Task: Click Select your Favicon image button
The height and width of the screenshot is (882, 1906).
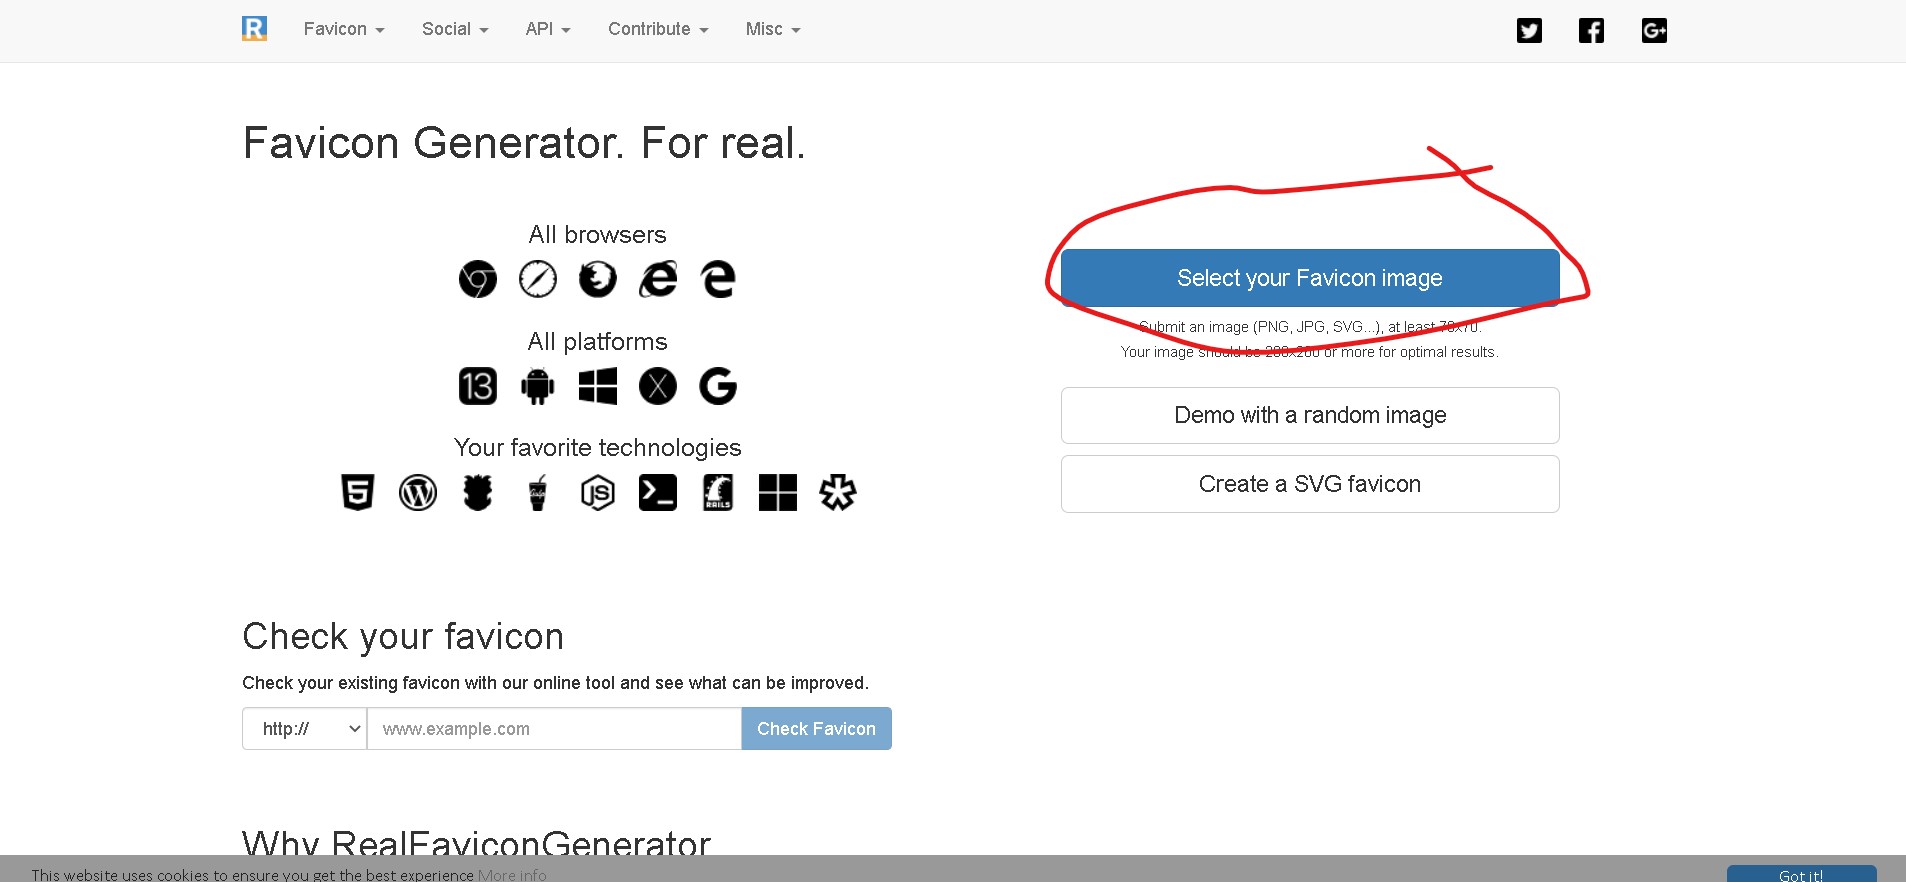Action: coord(1310,278)
